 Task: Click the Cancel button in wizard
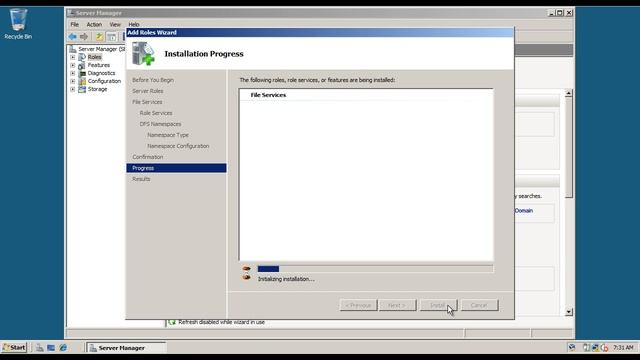(x=480, y=305)
